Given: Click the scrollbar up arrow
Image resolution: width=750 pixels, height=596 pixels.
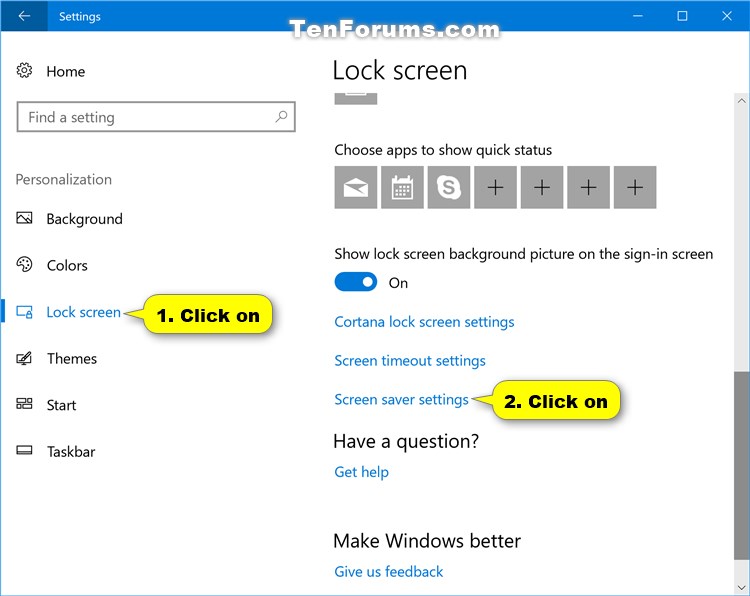Looking at the screenshot, I should 741,100.
